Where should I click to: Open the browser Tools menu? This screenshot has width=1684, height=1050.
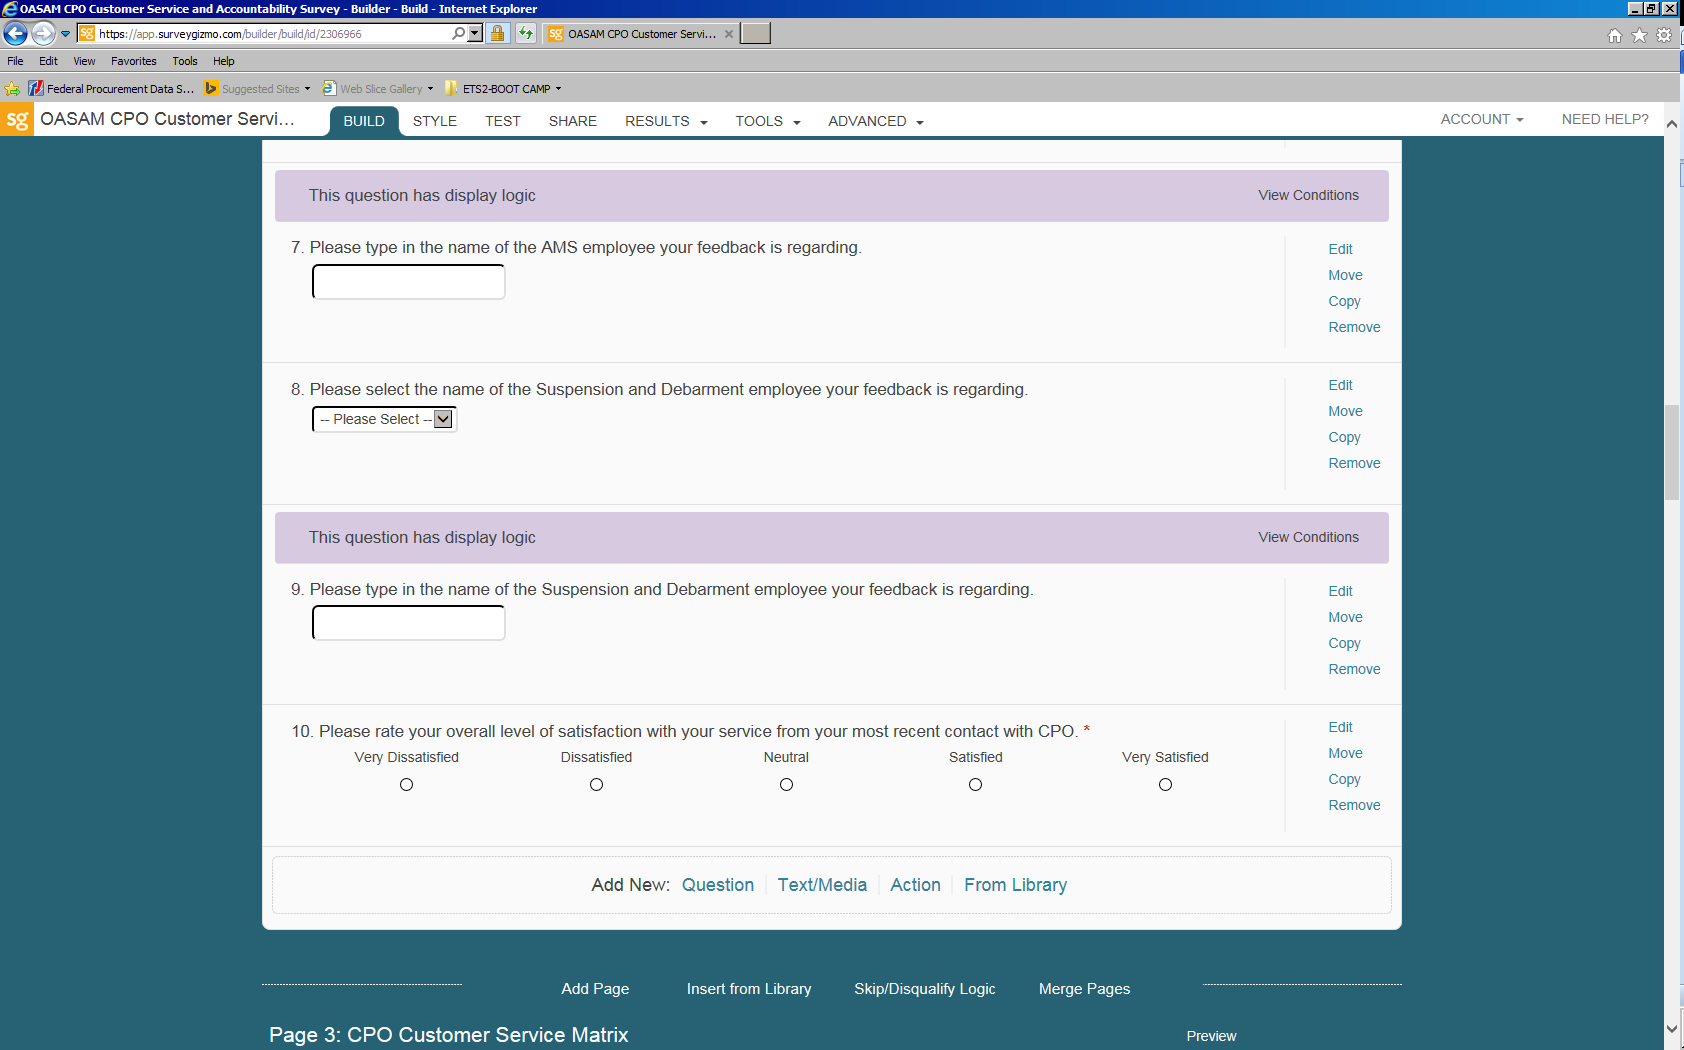click(x=185, y=61)
